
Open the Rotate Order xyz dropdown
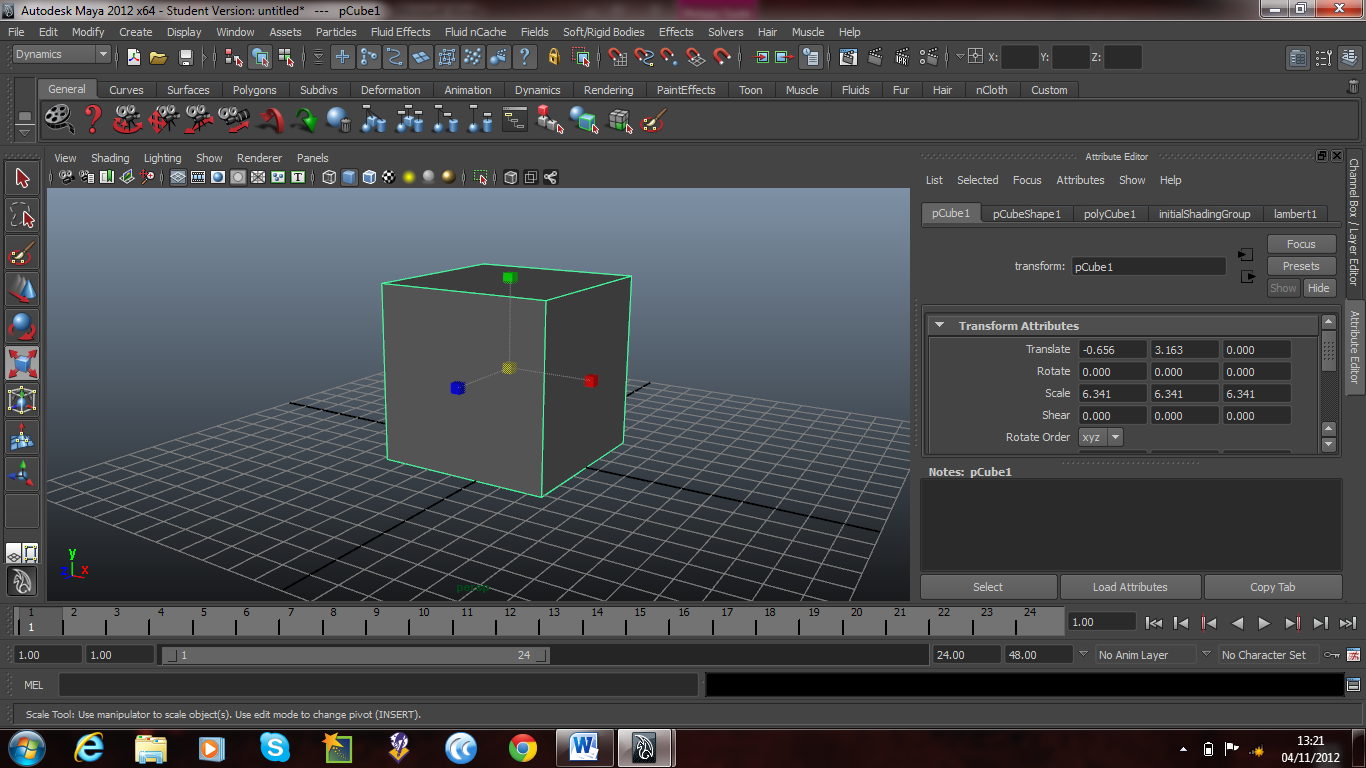1101,437
